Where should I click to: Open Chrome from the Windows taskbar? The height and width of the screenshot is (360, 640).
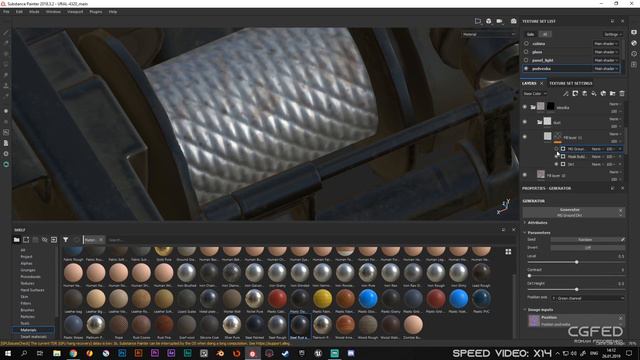point(73,353)
